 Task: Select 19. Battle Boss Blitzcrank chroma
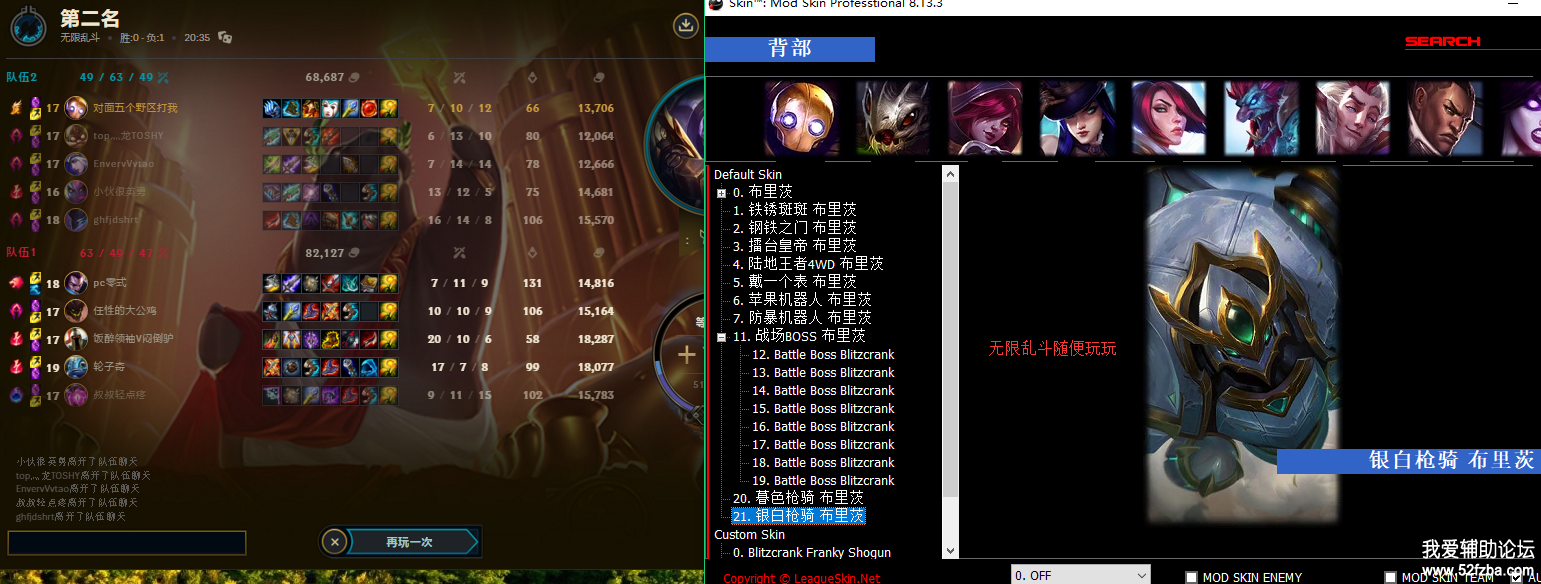(x=823, y=481)
